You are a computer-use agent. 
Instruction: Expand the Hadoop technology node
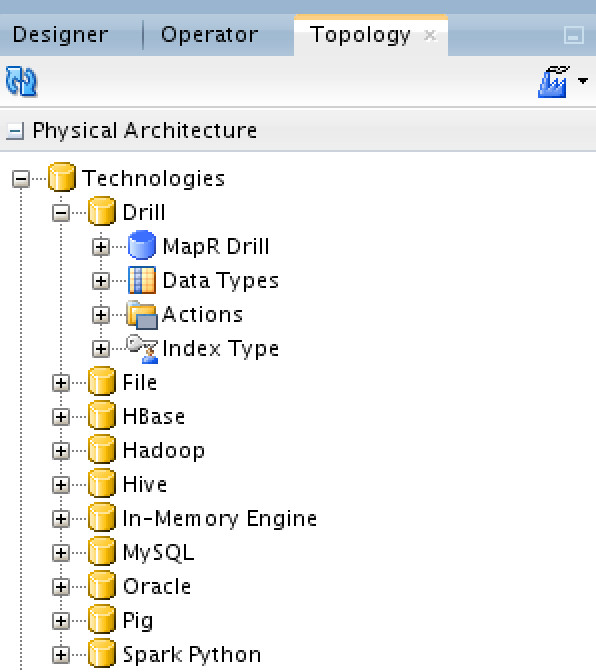click(61, 450)
